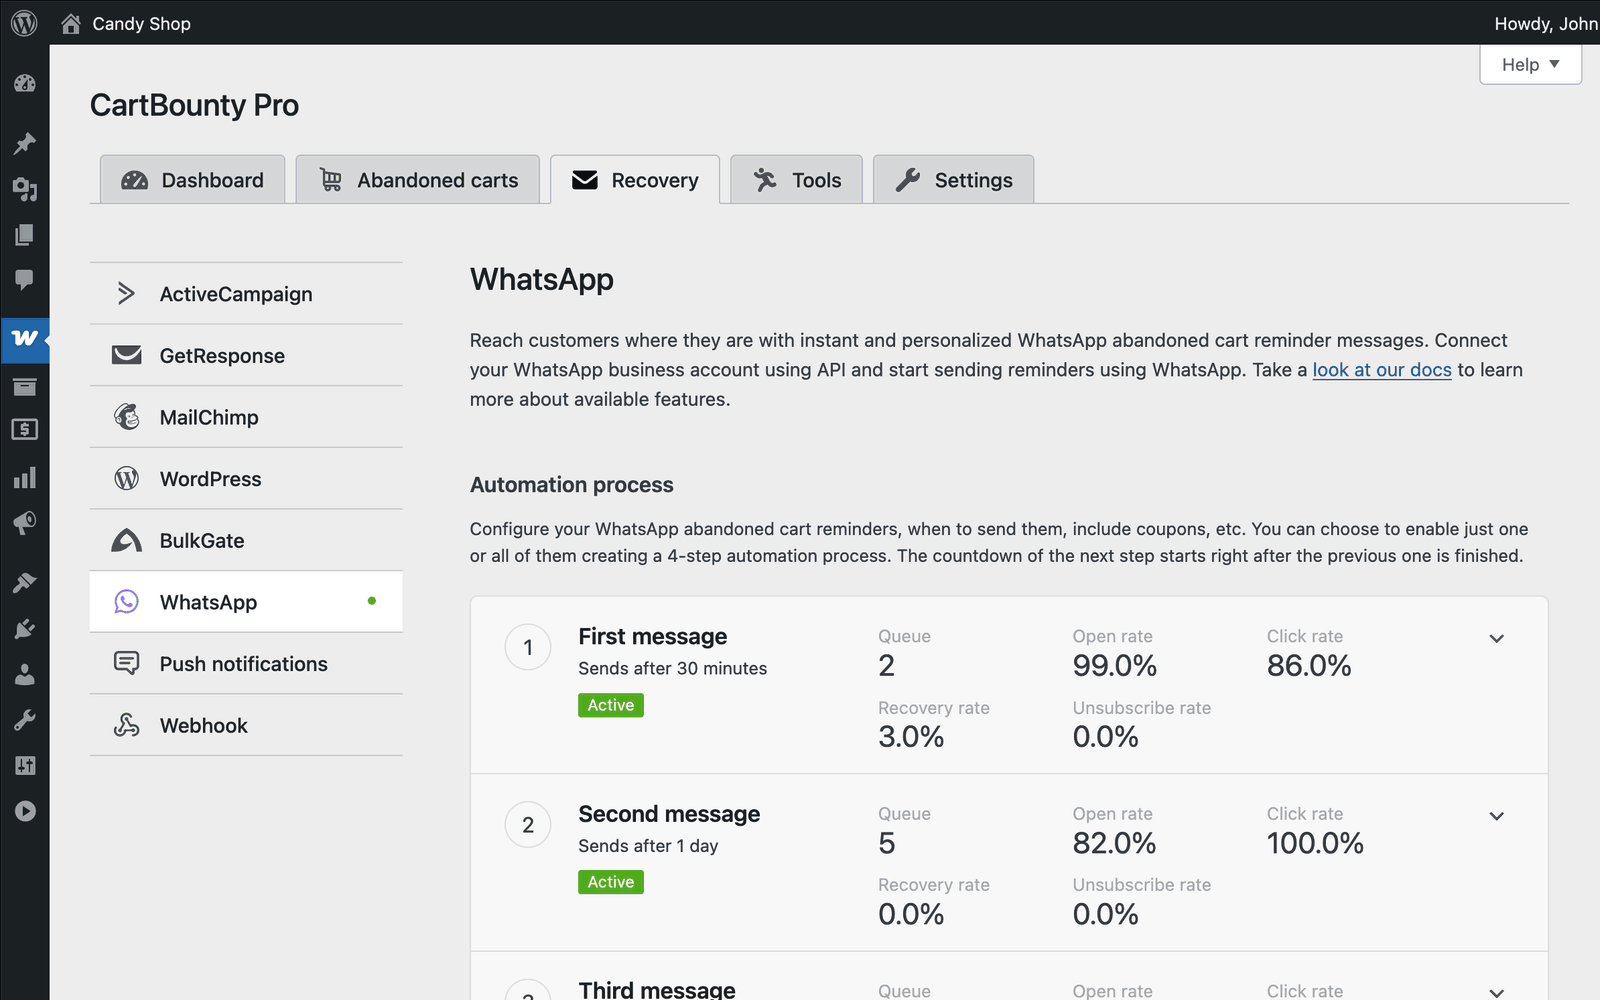Open the 'Howdy, John' account link

click(x=1546, y=23)
